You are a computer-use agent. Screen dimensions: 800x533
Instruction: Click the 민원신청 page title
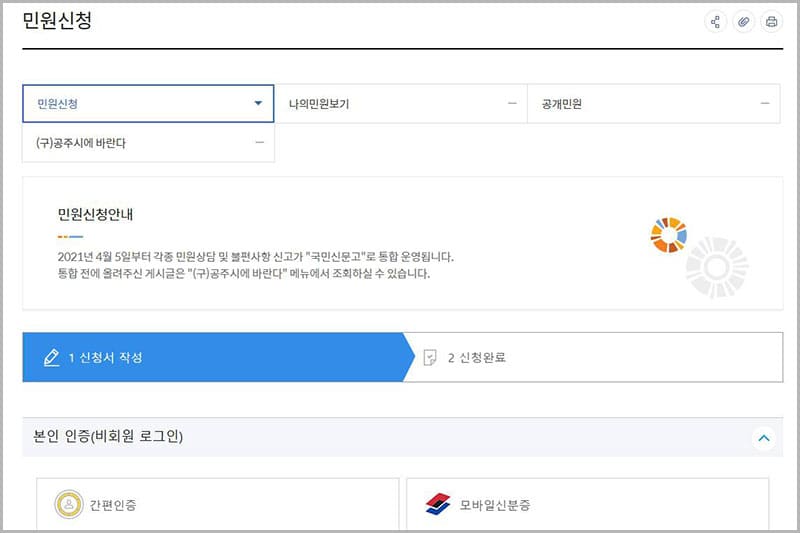pyautogui.click(x=57, y=21)
